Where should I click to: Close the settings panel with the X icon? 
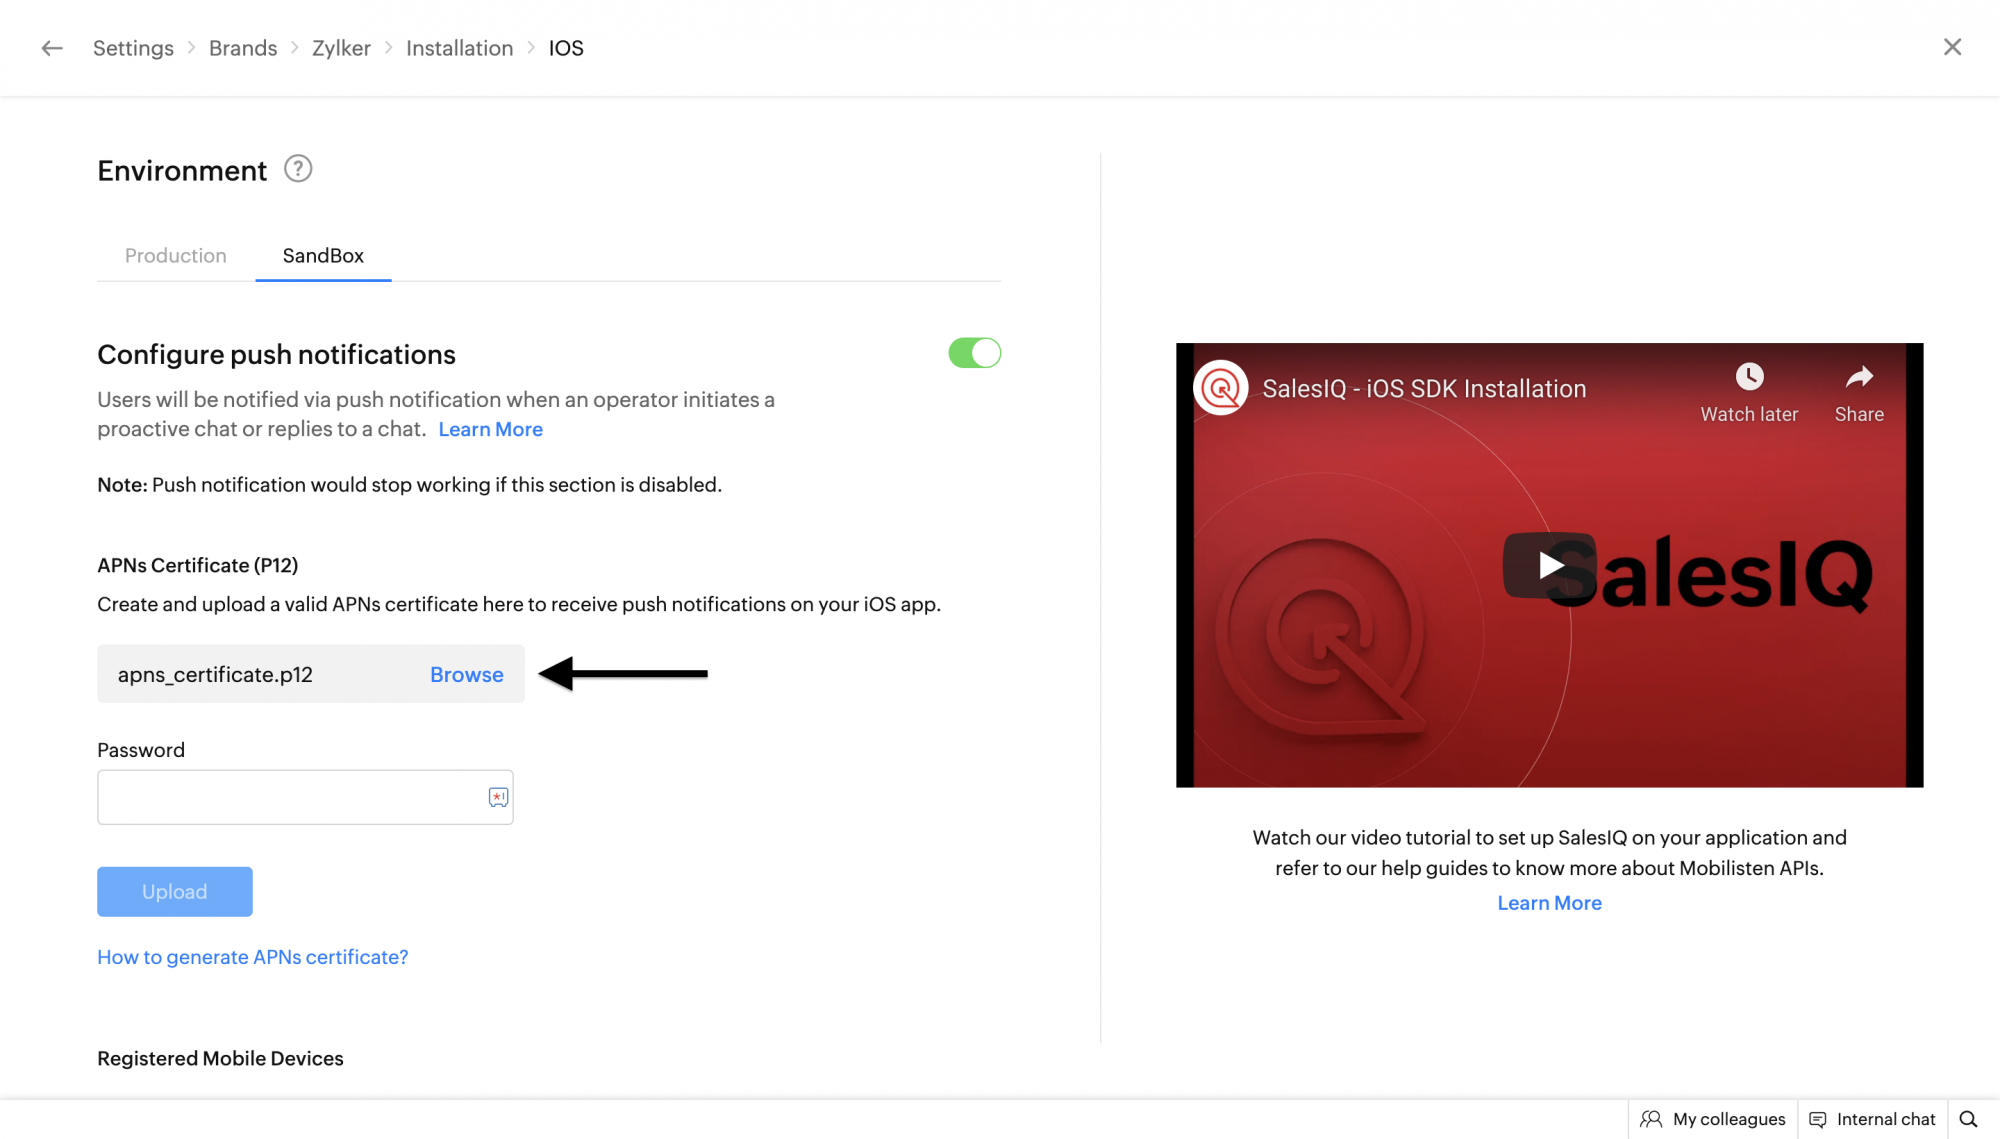click(1952, 47)
